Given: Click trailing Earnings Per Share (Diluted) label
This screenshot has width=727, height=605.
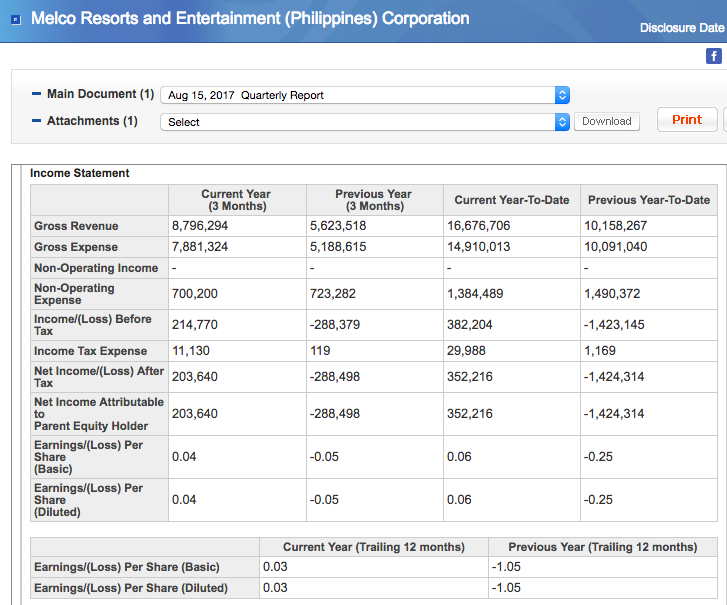Looking at the screenshot, I should pos(131,588).
